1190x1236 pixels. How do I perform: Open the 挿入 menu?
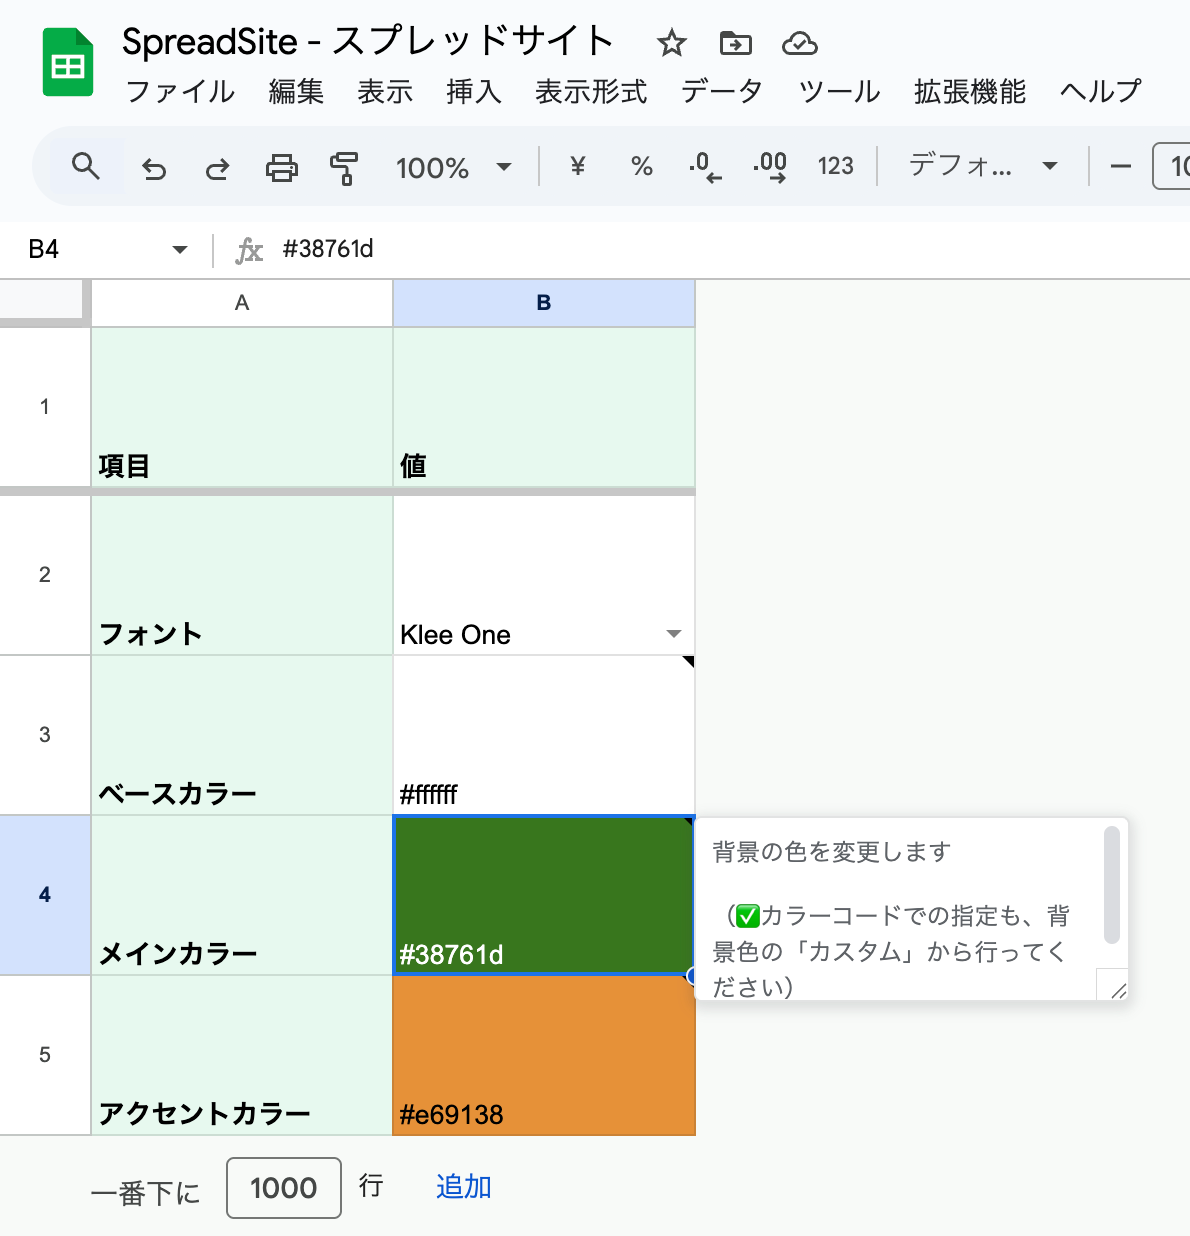click(x=474, y=91)
